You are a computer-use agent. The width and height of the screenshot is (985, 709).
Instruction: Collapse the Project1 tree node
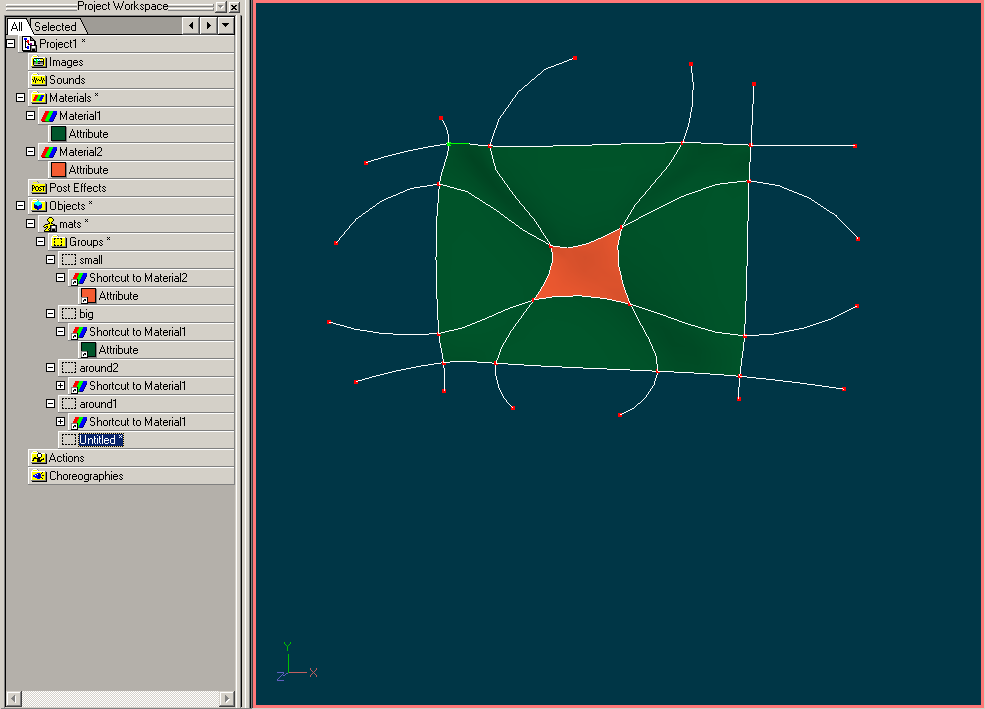11,44
